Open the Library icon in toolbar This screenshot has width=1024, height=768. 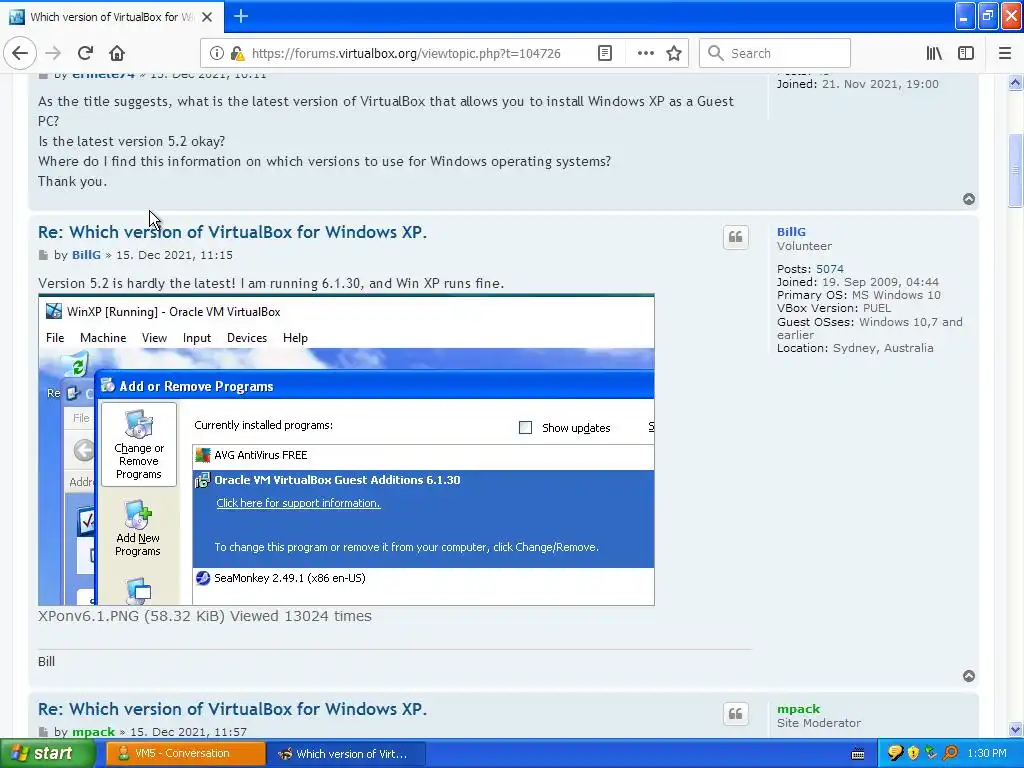point(934,53)
